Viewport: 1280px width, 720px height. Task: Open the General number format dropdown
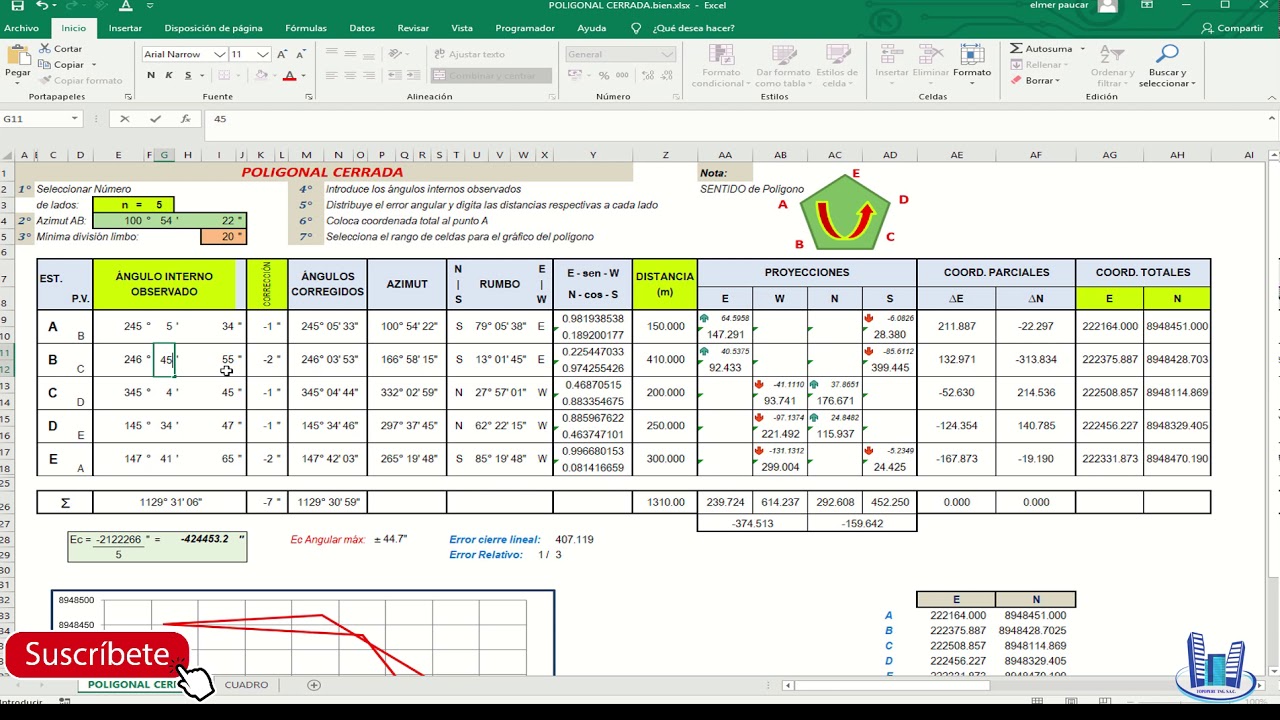pyautogui.click(x=668, y=54)
